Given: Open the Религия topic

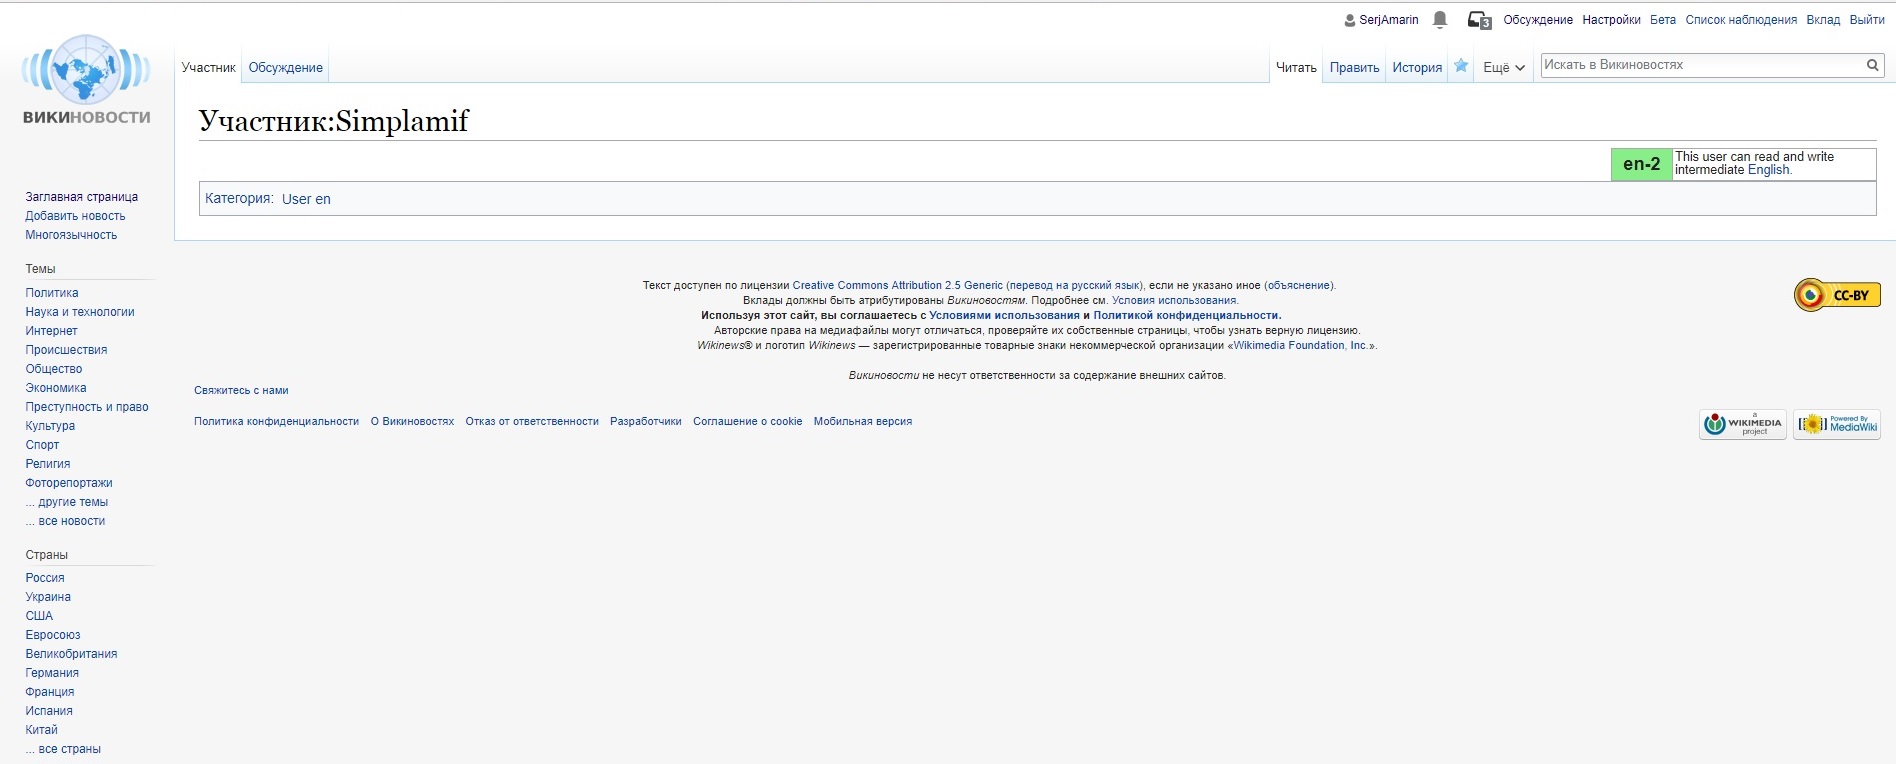Looking at the screenshot, I should (x=48, y=464).
